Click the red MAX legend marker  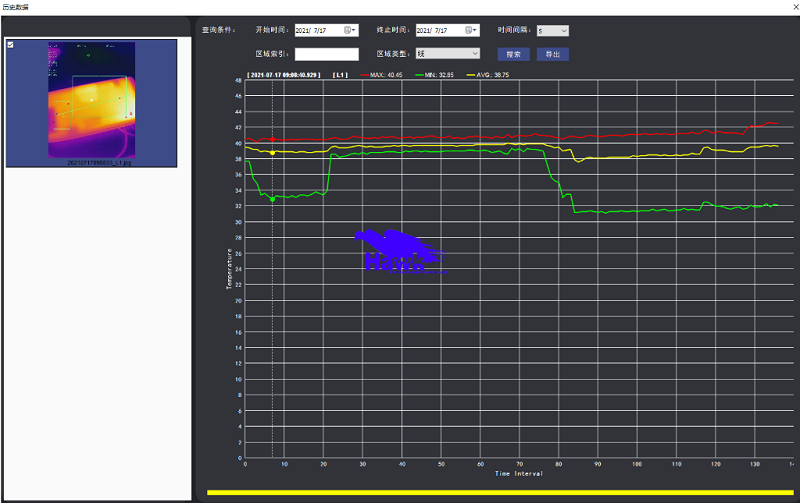click(x=363, y=75)
